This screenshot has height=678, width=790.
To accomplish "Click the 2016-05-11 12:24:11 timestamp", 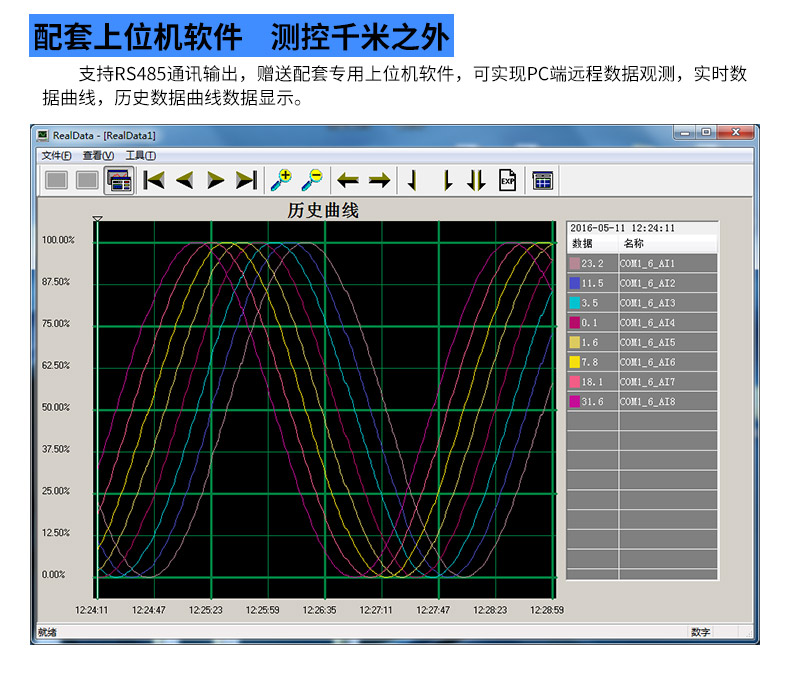I will tap(622, 228).
